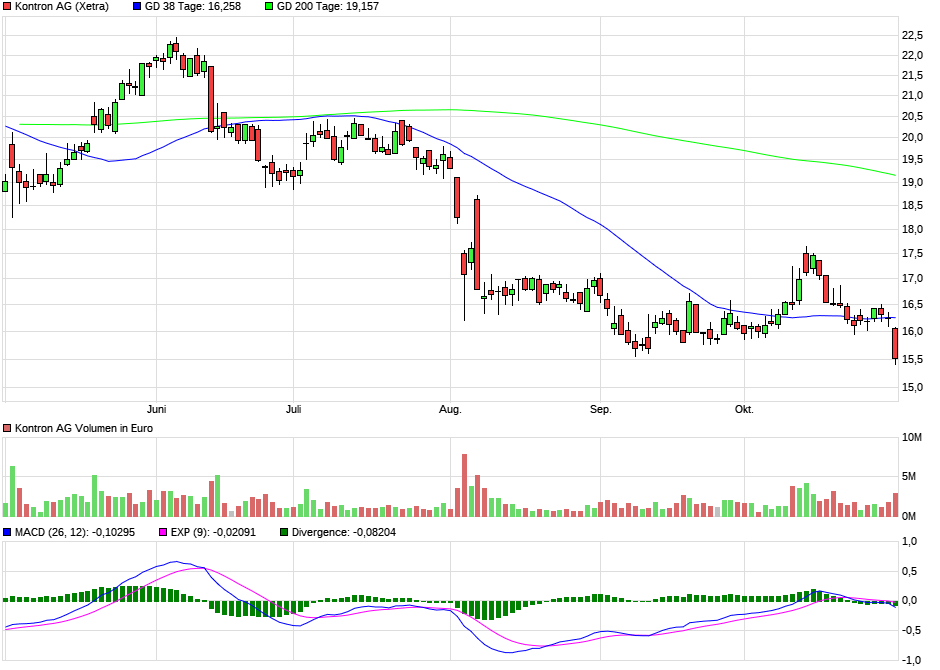Select the blue GD 38 Tage legend square
This screenshot has width=940, height=670.
point(138,6)
